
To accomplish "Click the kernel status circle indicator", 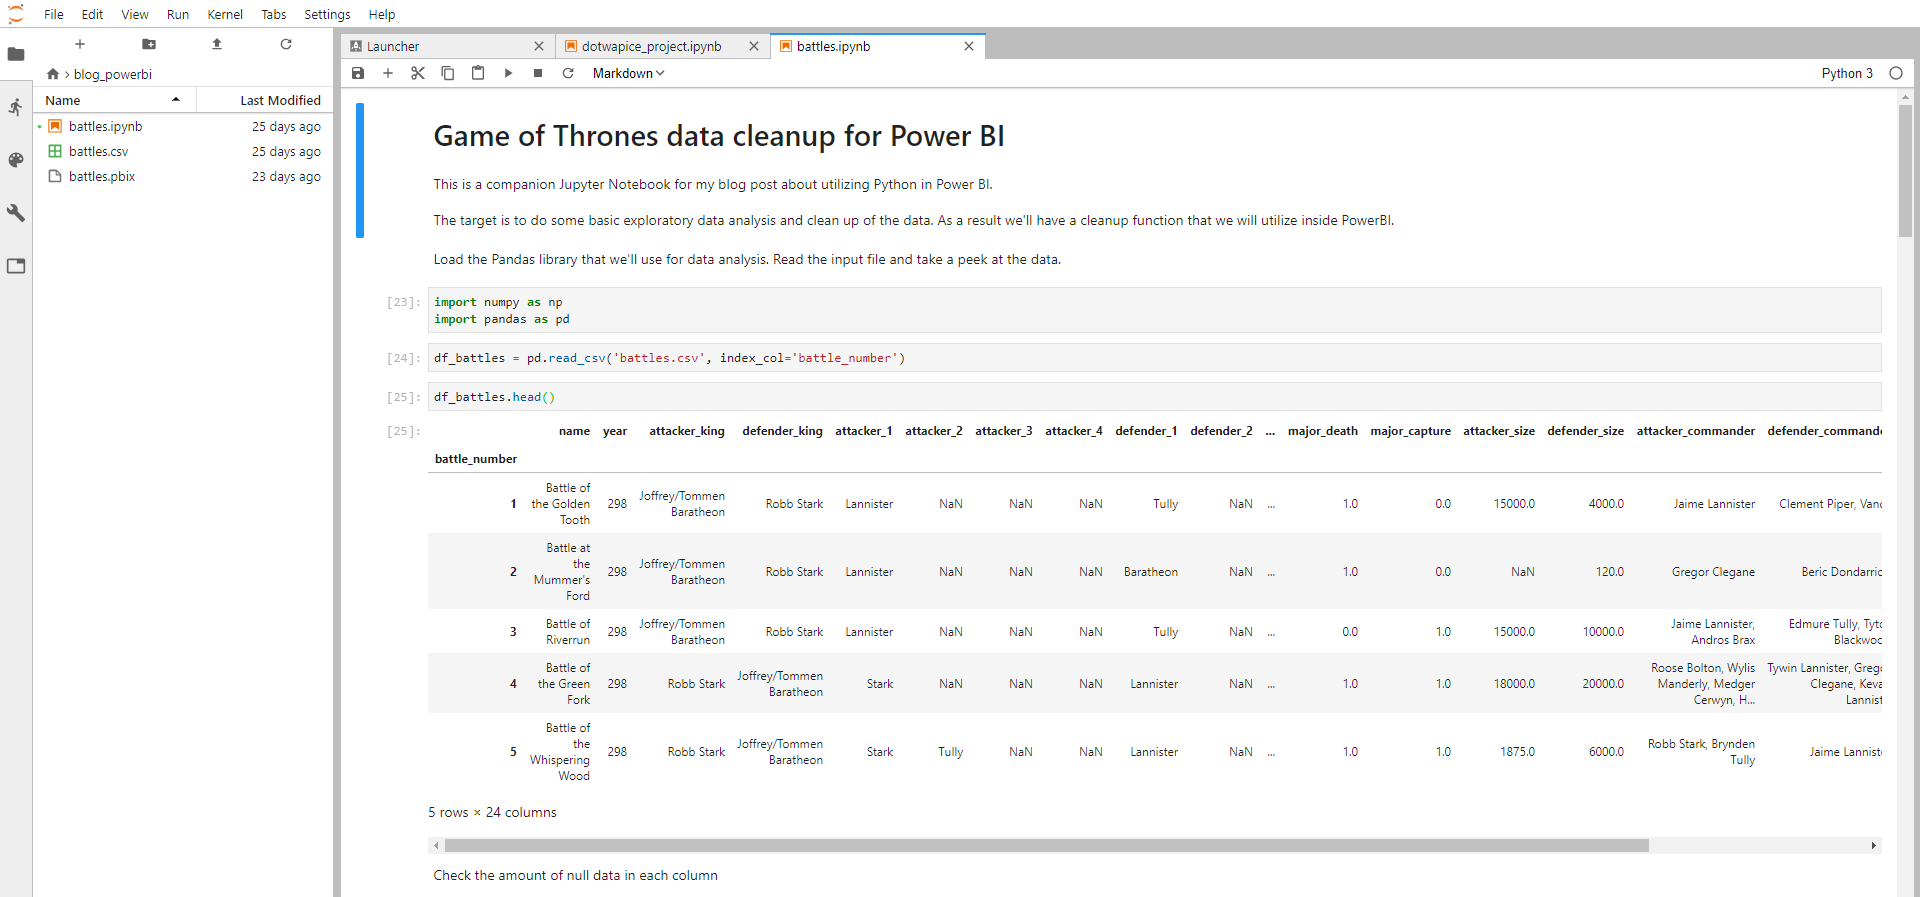I will click(1896, 73).
